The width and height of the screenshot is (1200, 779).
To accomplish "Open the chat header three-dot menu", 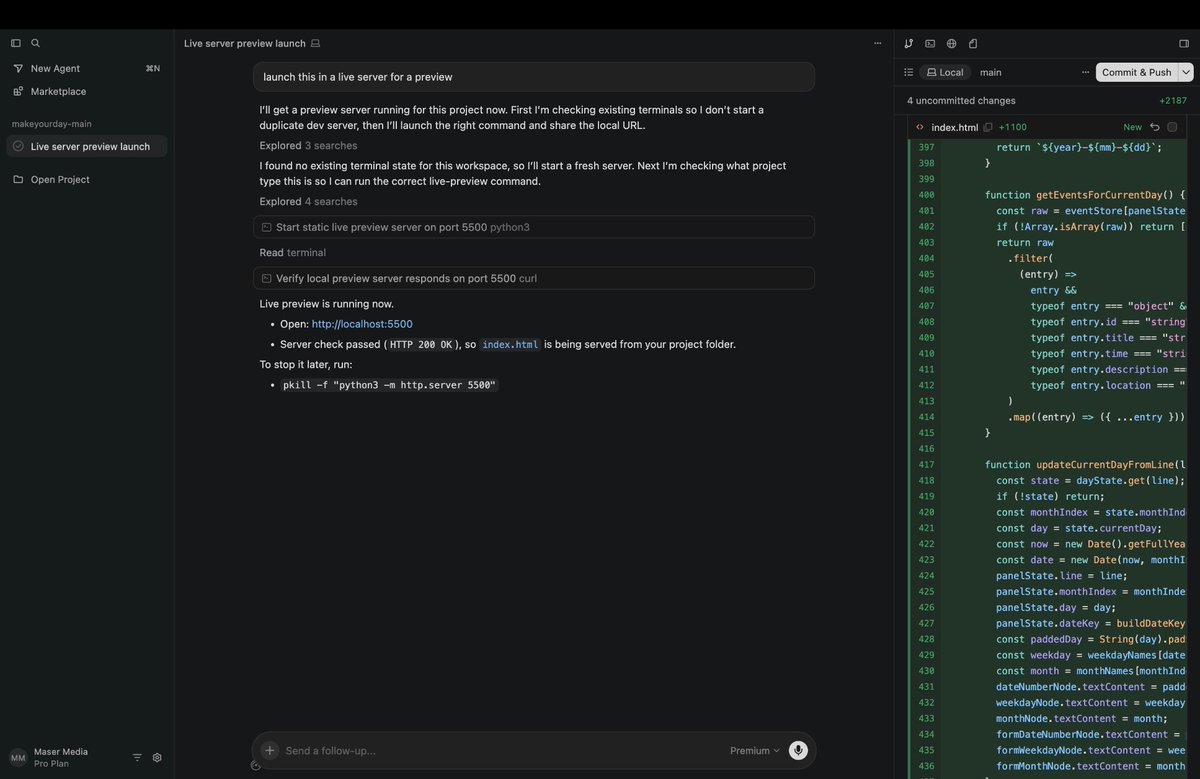I will 878,43.
